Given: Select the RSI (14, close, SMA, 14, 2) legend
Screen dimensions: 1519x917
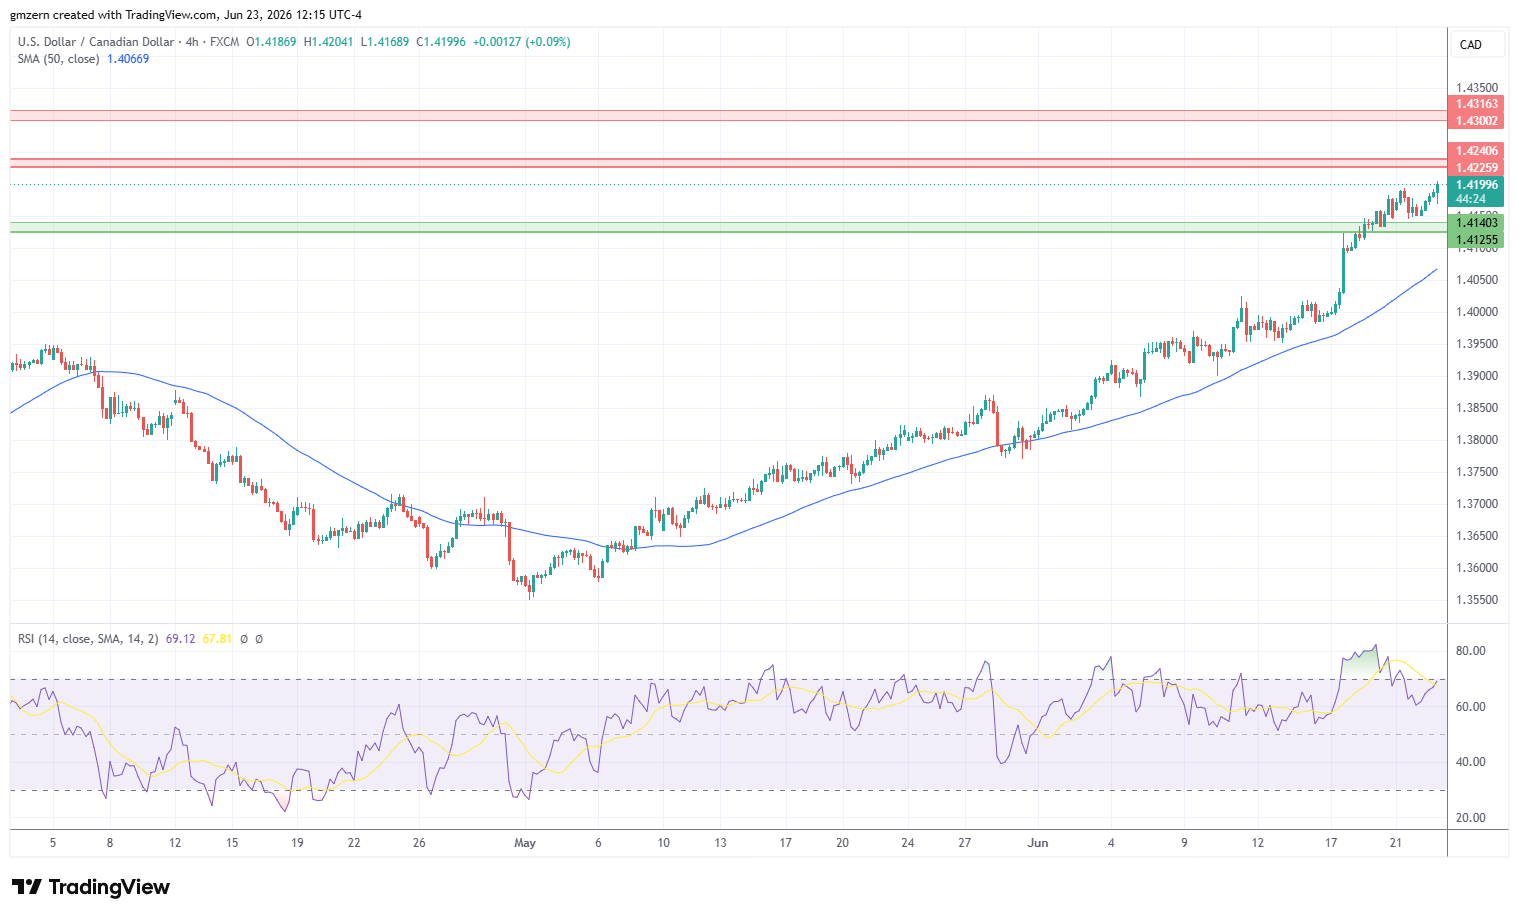Looking at the screenshot, I should (x=88, y=639).
